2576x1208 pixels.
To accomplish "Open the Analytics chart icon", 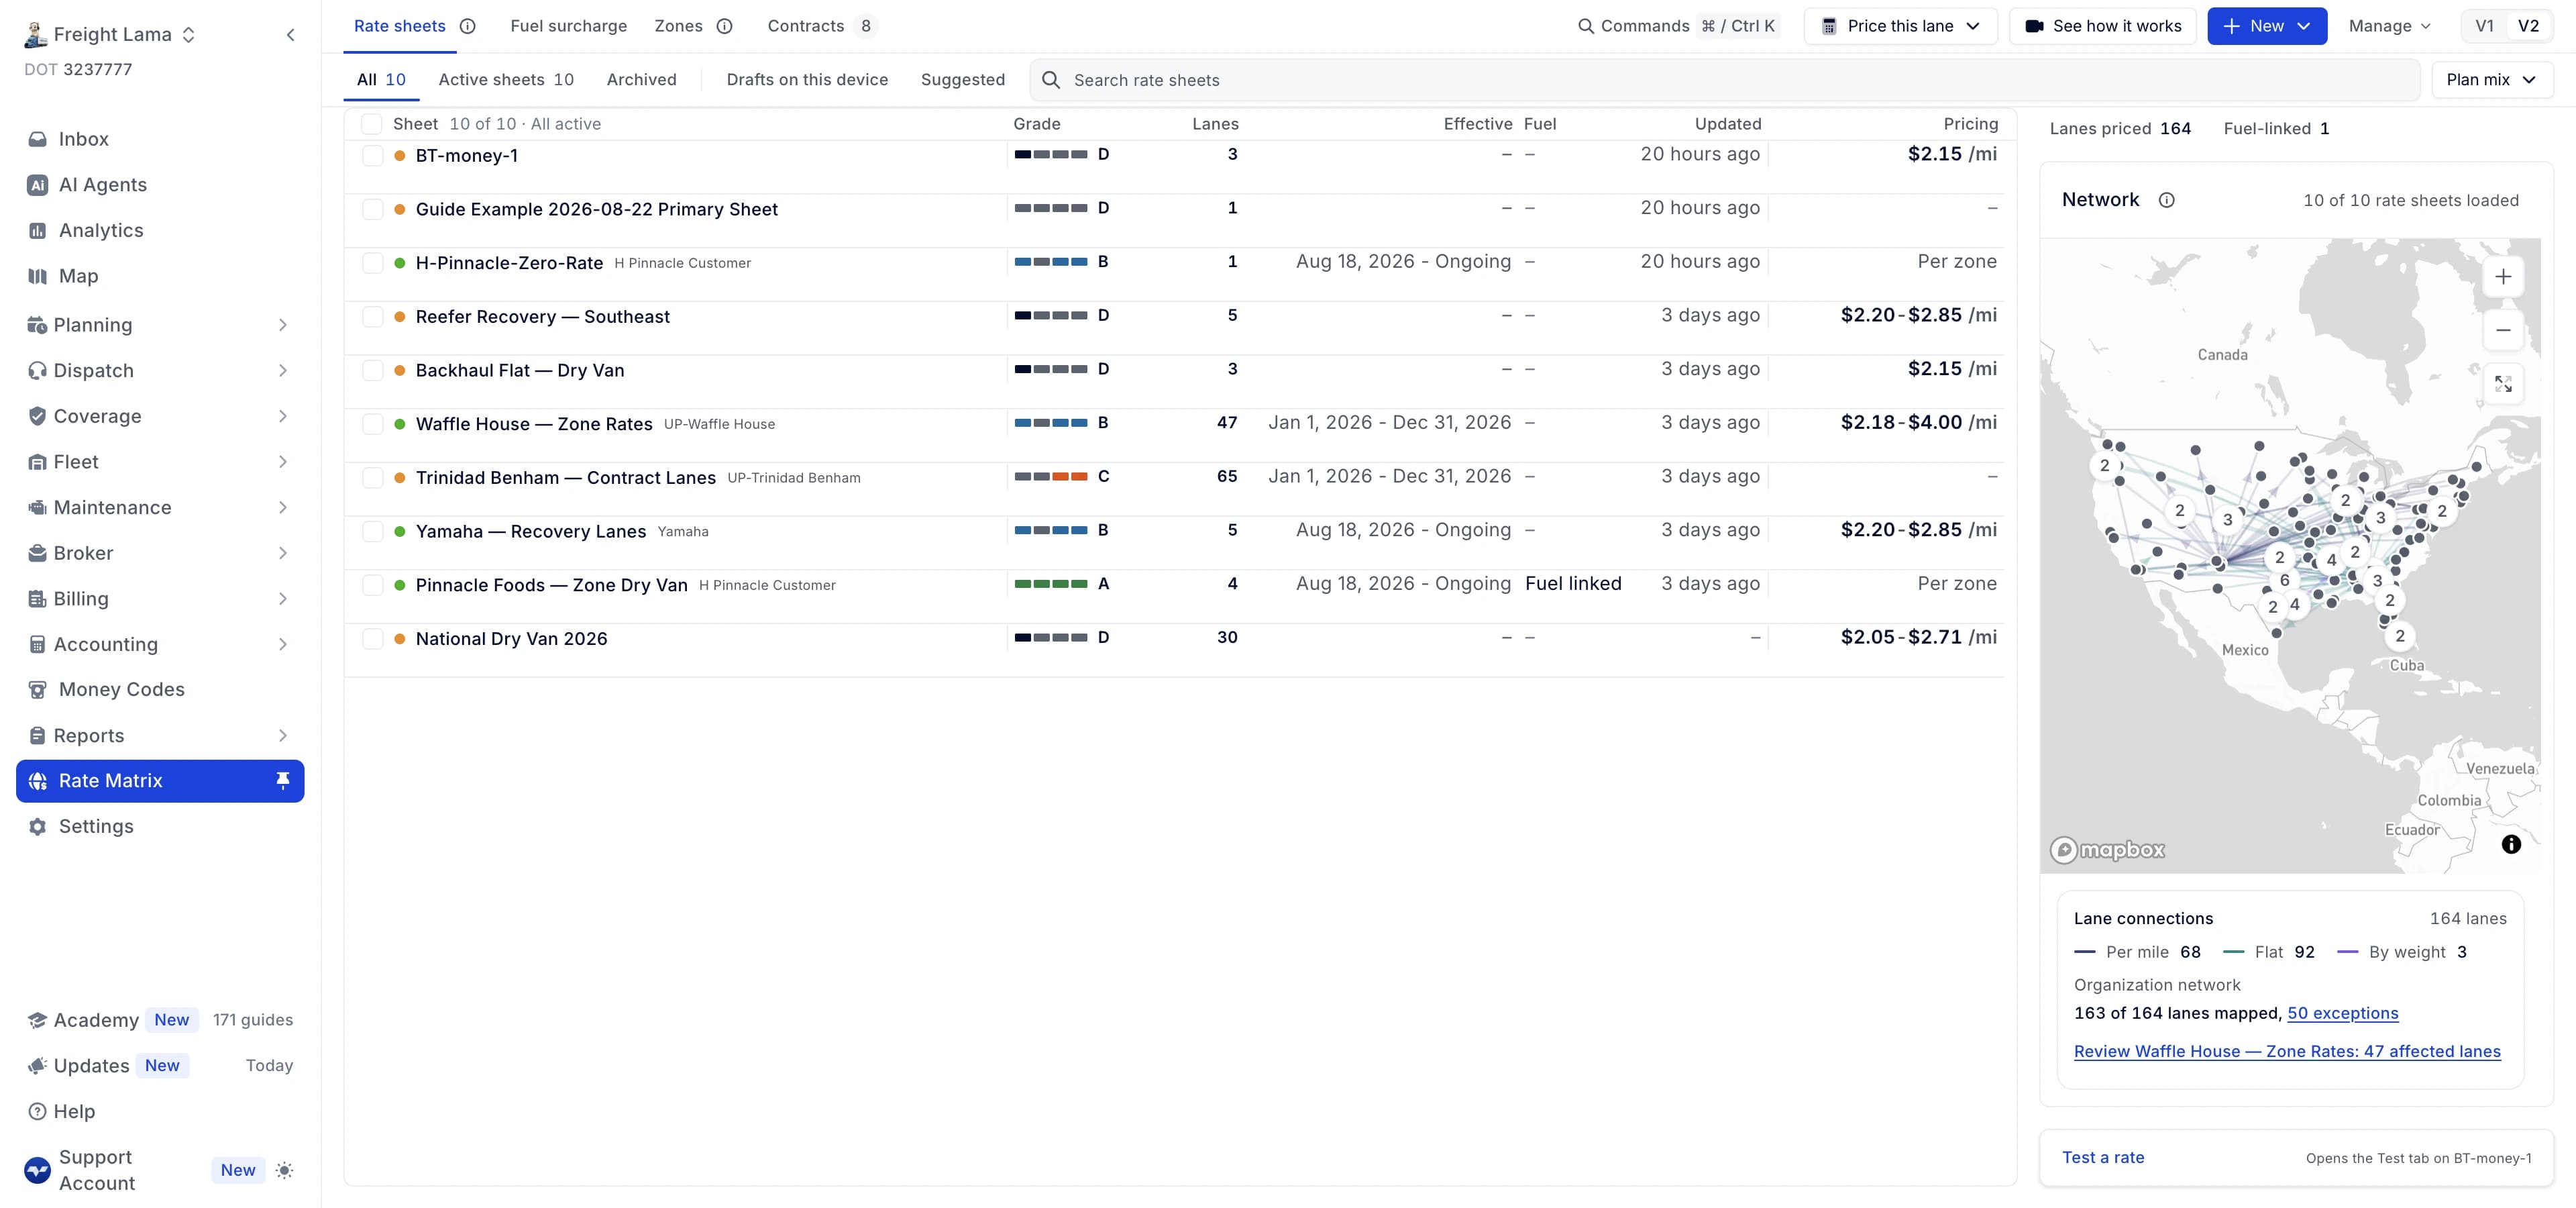I will pos(37,231).
